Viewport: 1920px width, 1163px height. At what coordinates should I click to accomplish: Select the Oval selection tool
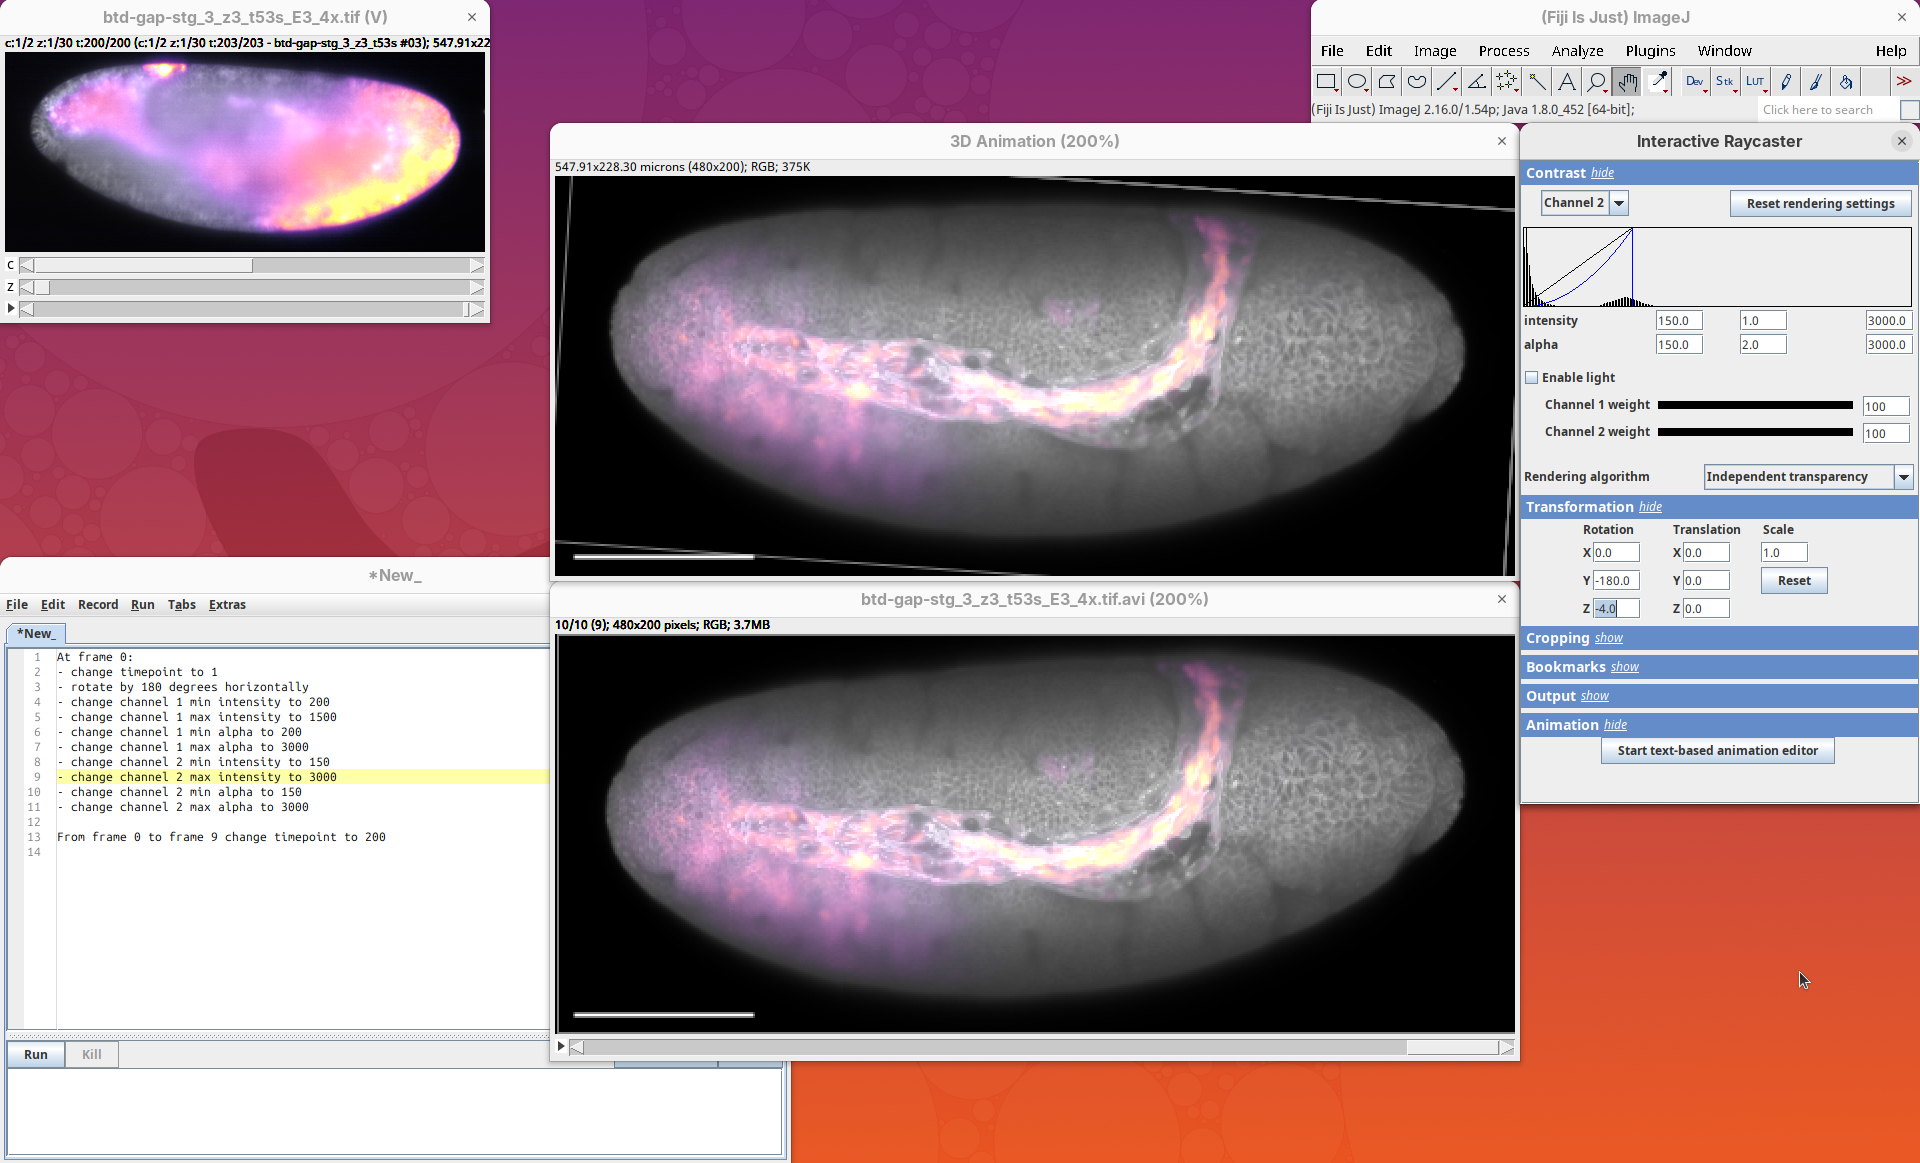point(1356,82)
